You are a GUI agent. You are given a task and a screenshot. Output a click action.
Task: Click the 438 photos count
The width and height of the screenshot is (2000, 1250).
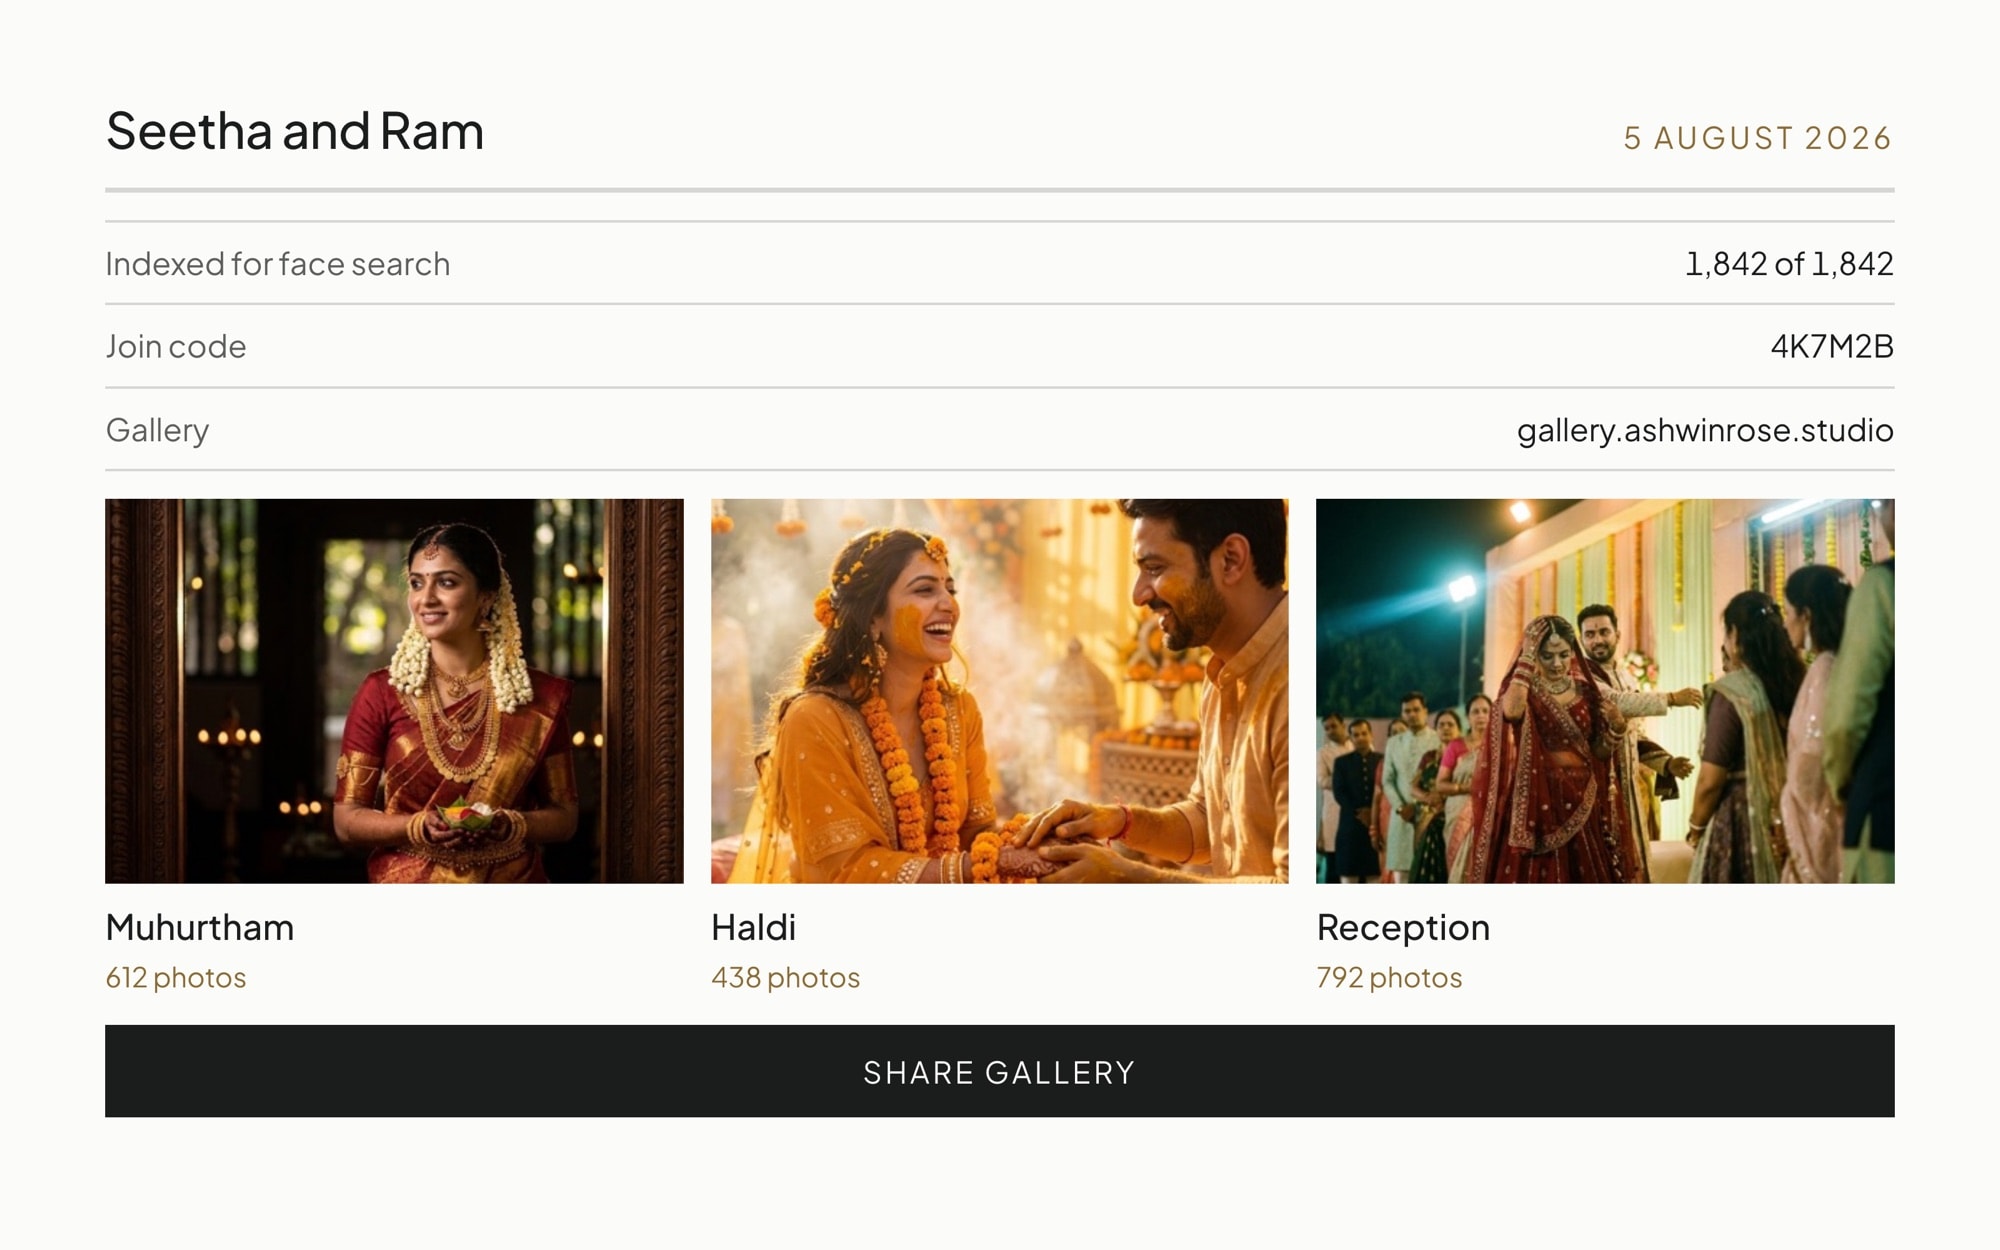pyautogui.click(x=785, y=977)
